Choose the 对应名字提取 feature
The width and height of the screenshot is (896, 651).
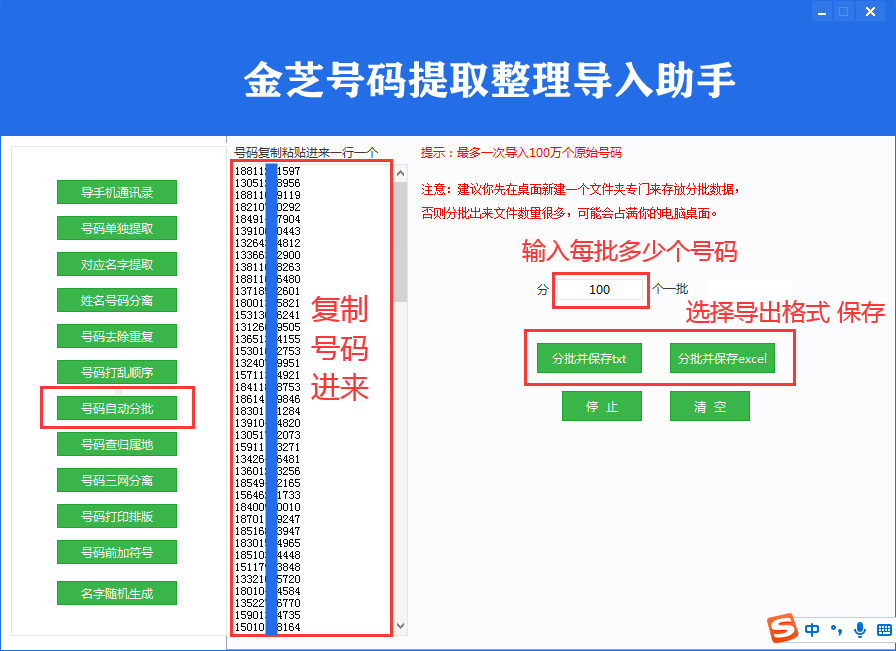[117, 264]
